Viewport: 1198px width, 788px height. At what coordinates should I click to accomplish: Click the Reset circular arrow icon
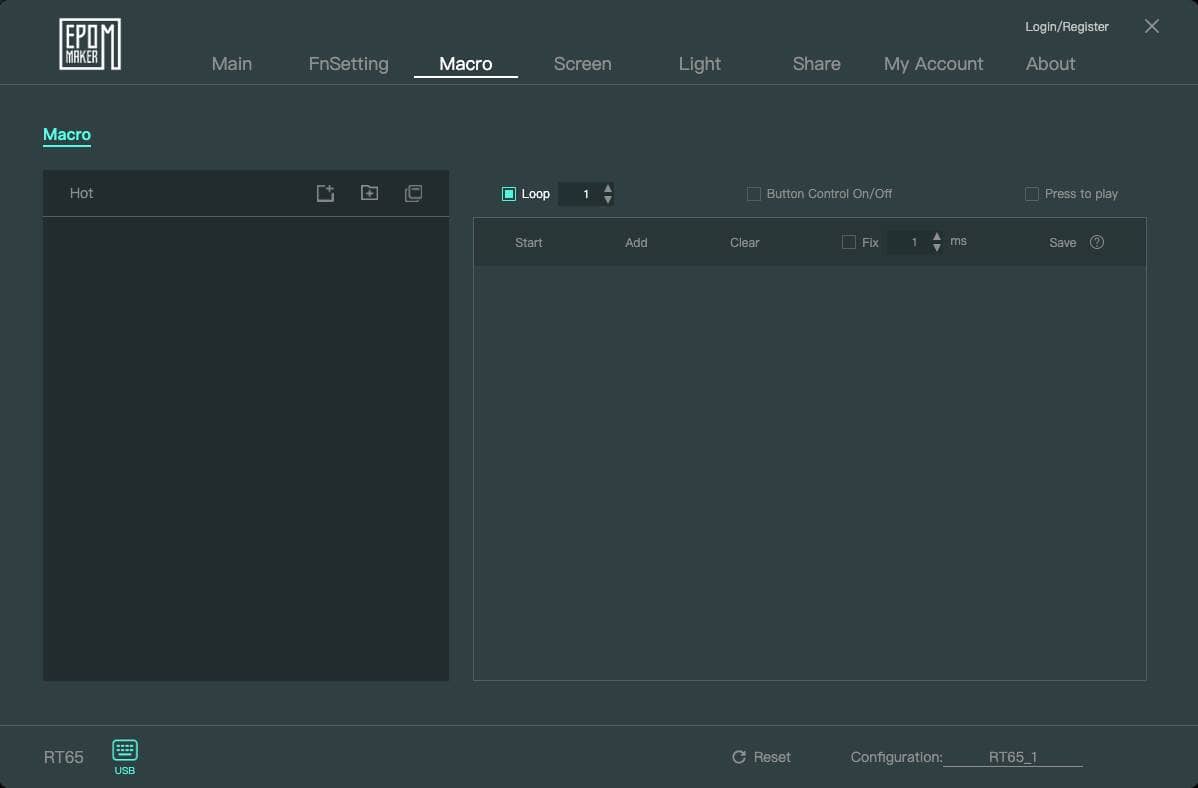pyautogui.click(x=739, y=757)
